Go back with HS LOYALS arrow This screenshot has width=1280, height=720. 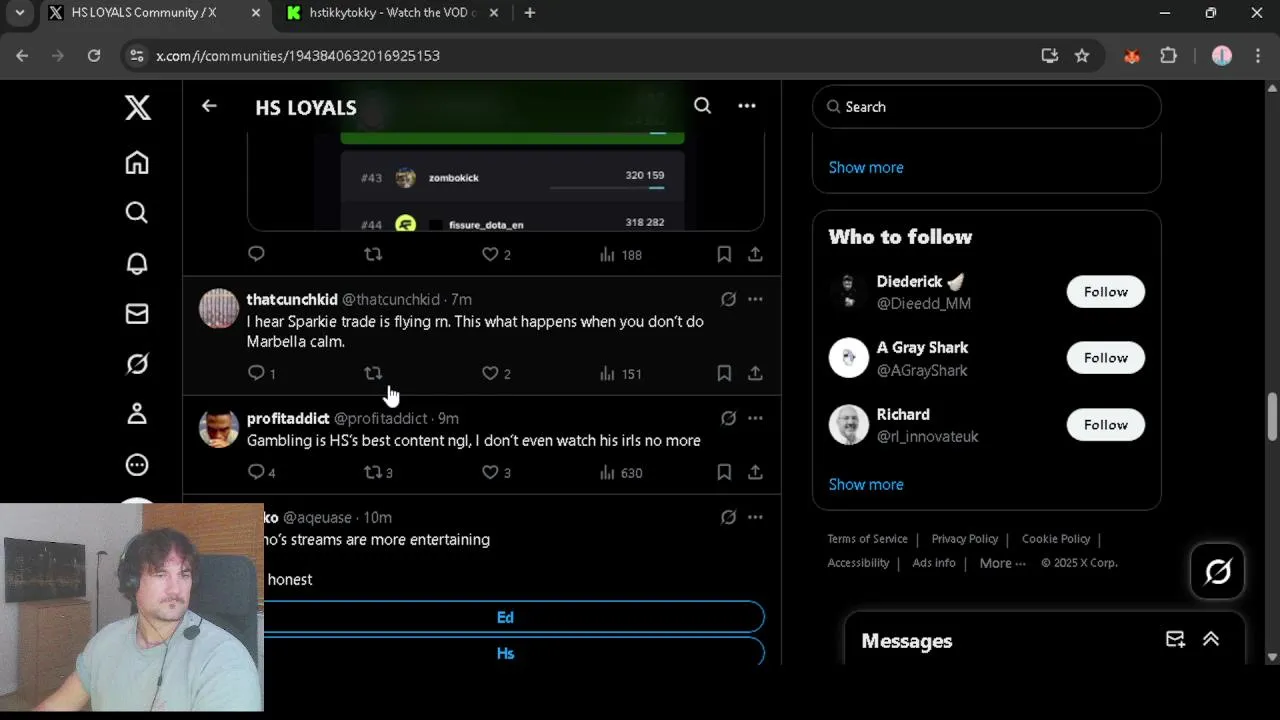pyautogui.click(x=209, y=106)
